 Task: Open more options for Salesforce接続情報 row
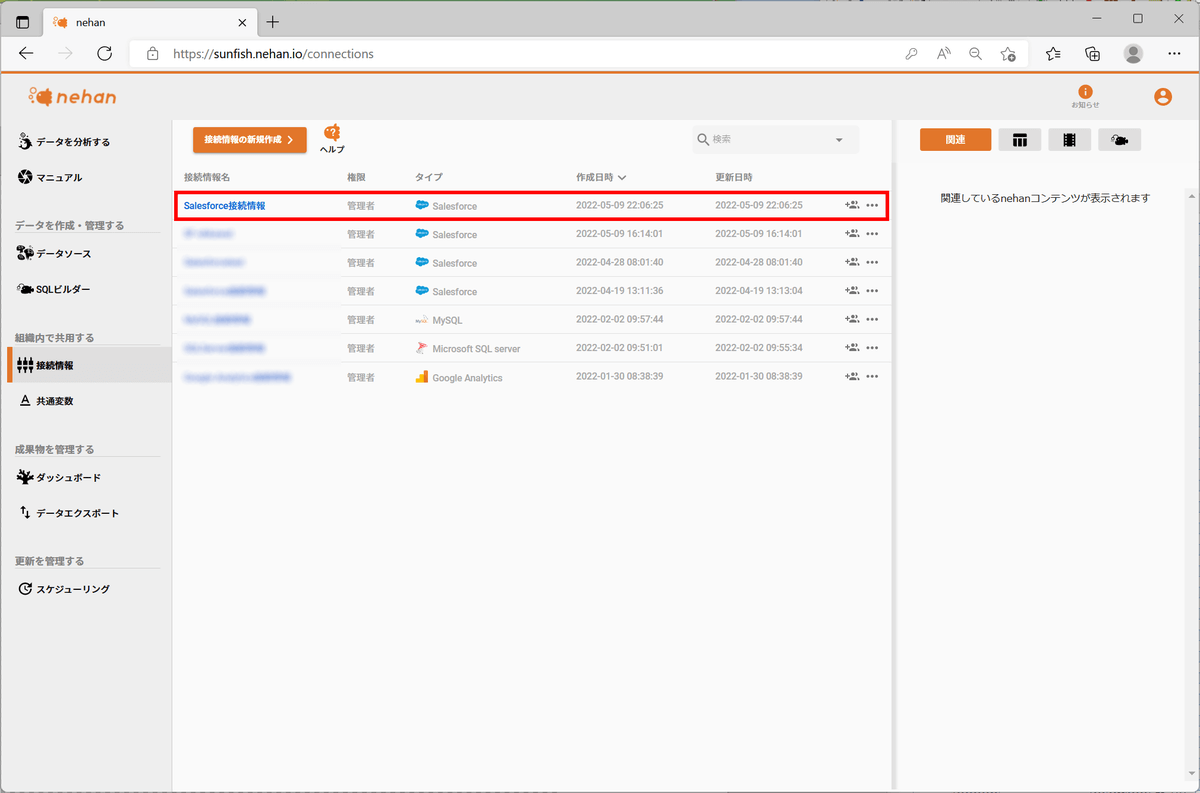point(872,206)
